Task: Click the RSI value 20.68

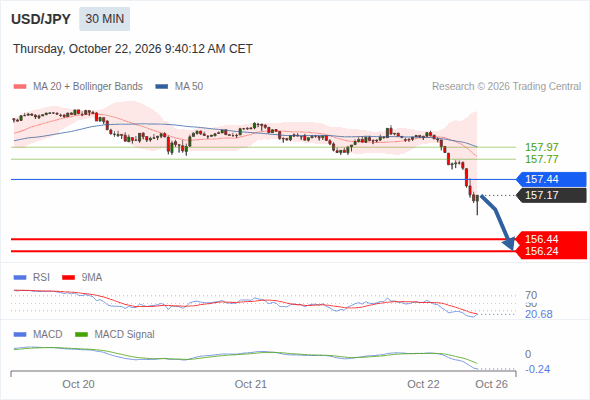Action: click(x=539, y=314)
